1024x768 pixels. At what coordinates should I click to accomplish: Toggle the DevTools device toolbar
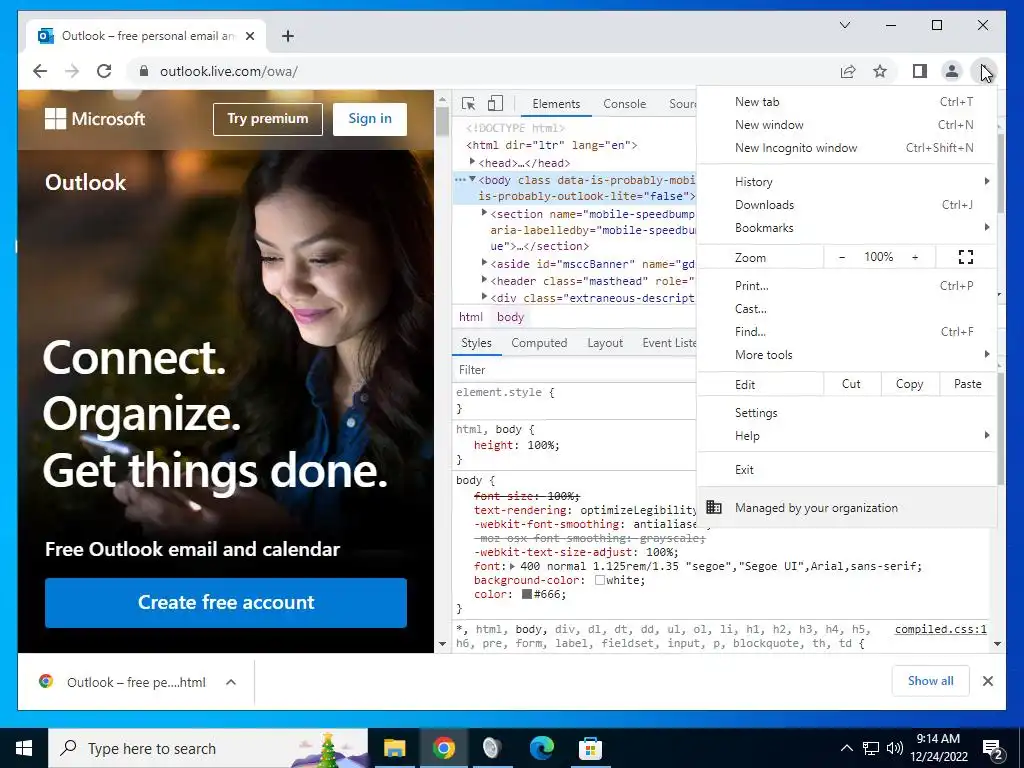click(496, 103)
